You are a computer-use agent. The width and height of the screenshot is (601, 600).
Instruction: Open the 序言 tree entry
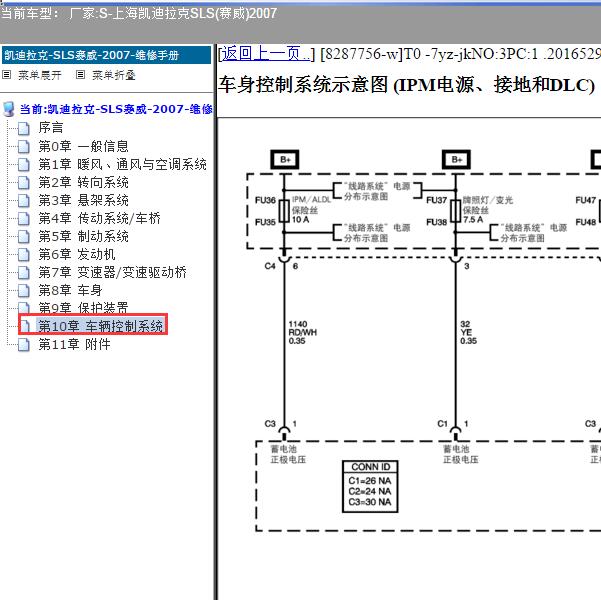pyautogui.click(x=51, y=128)
